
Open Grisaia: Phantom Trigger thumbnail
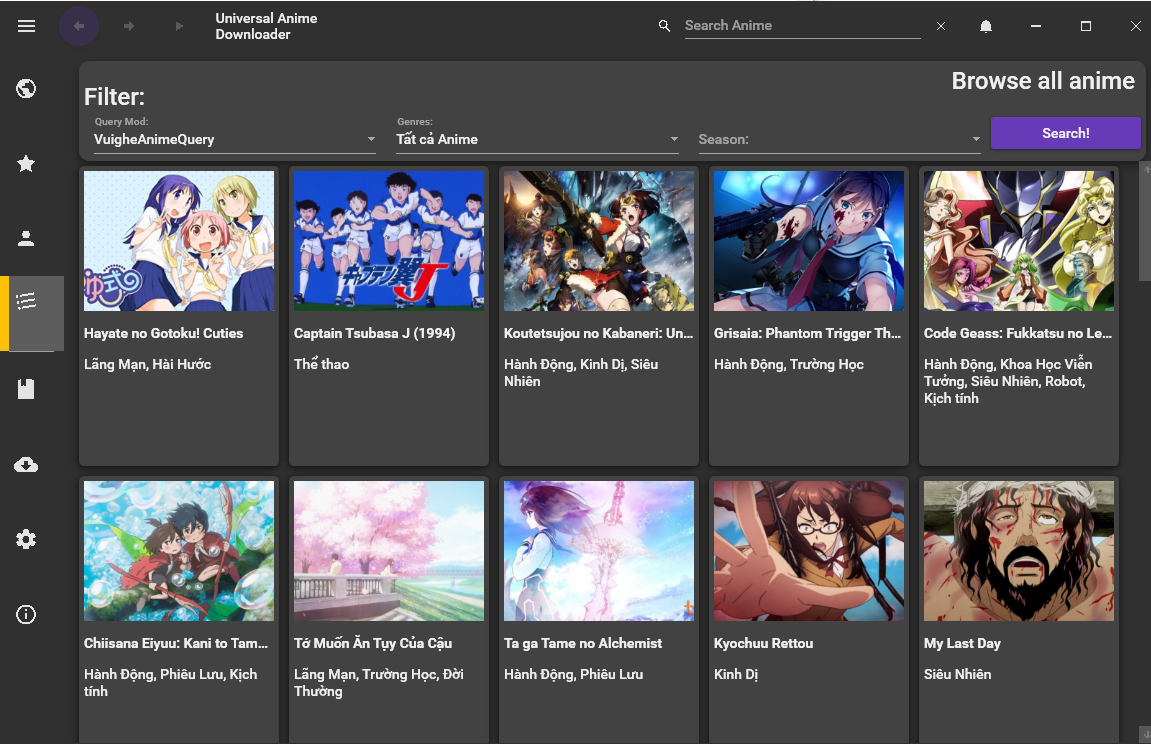click(809, 241)
